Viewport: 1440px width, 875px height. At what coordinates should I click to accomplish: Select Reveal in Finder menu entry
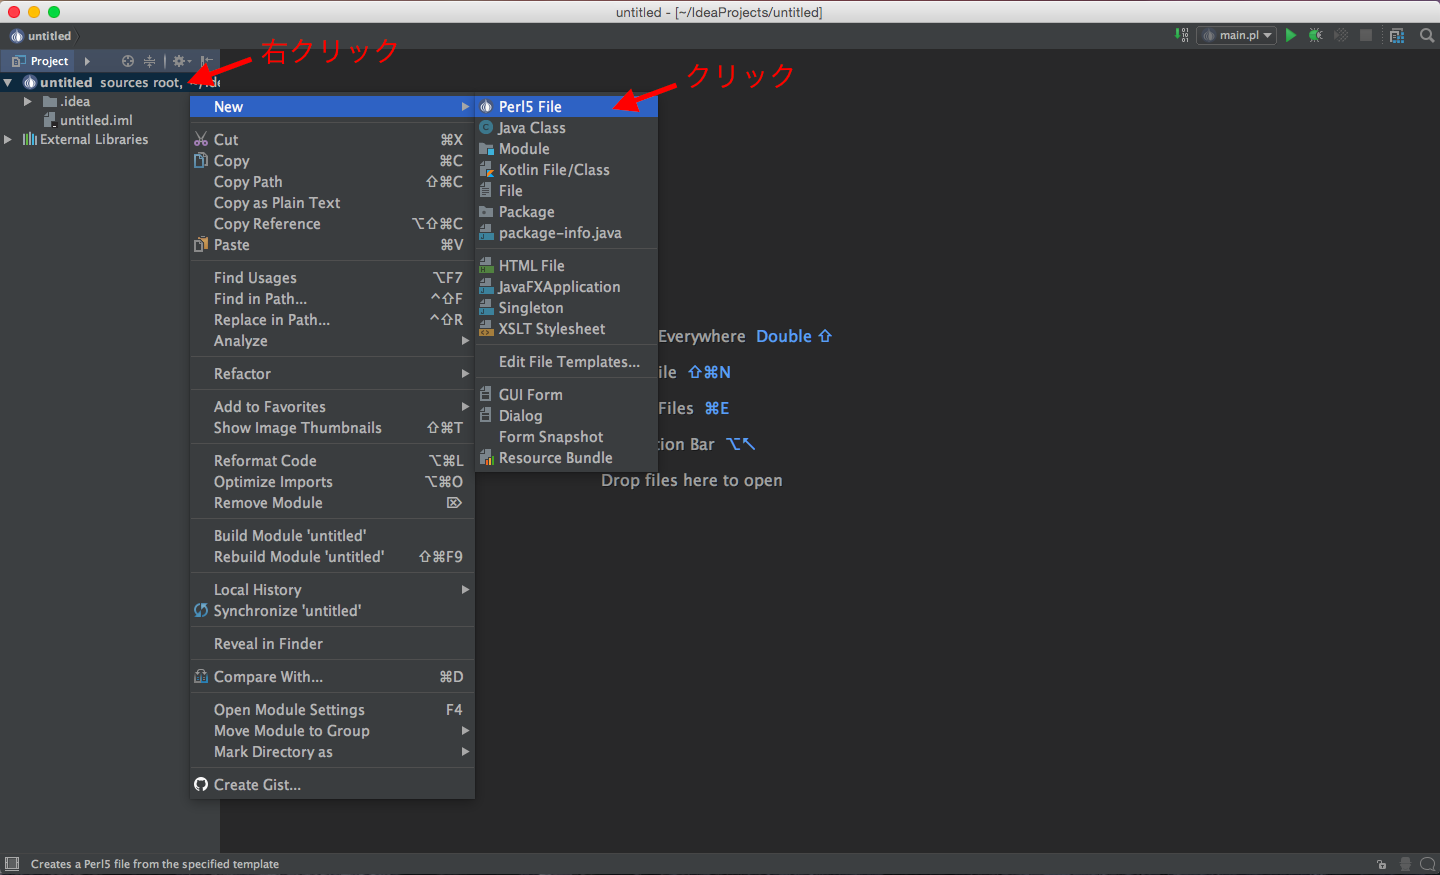pyautogui.click(x=332, y=644)
